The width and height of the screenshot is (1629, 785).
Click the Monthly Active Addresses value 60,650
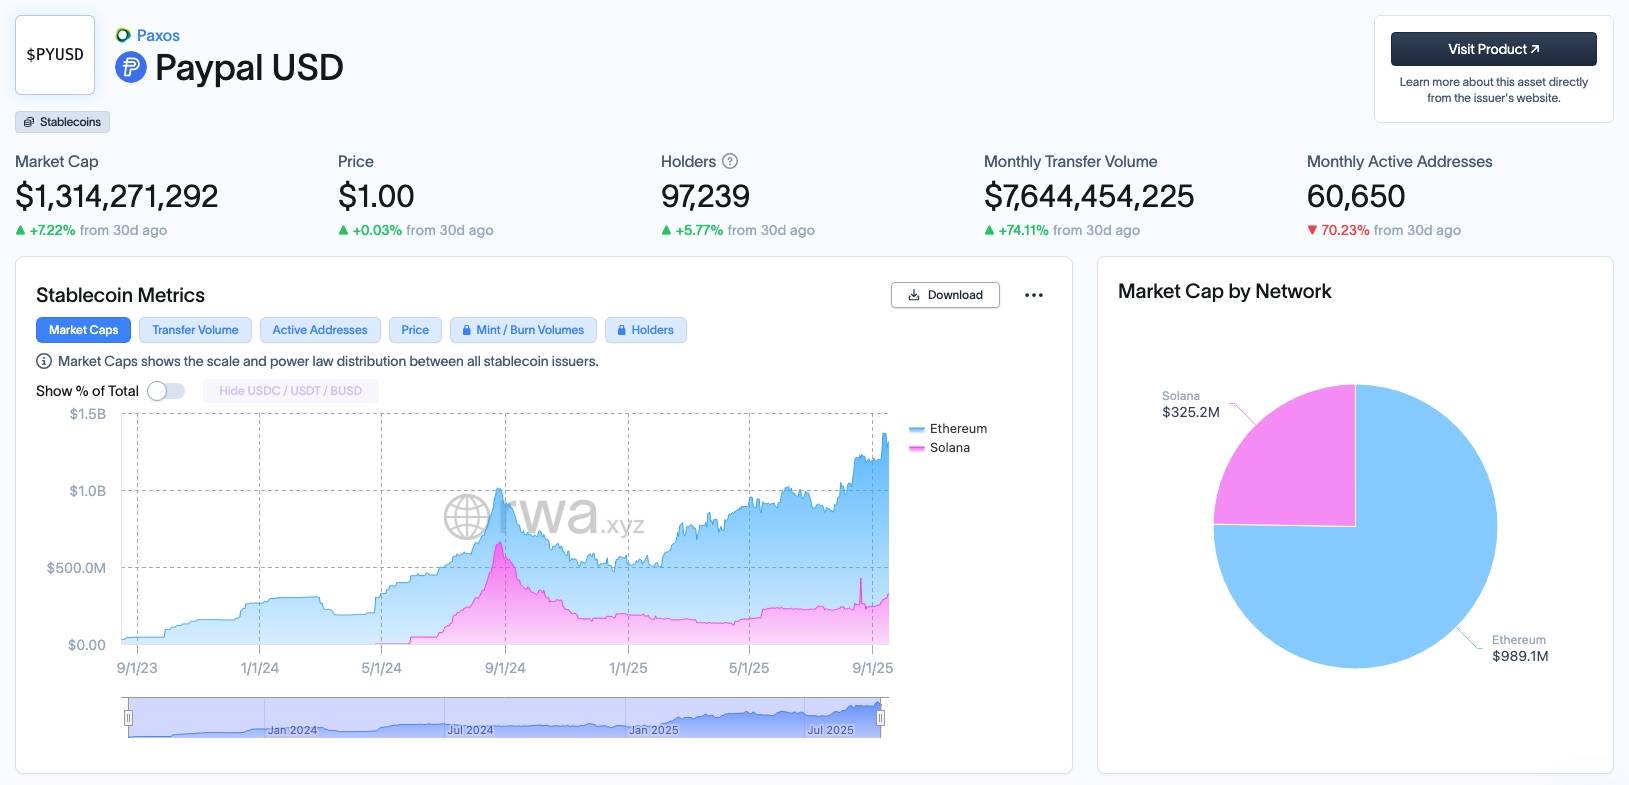1356,196
